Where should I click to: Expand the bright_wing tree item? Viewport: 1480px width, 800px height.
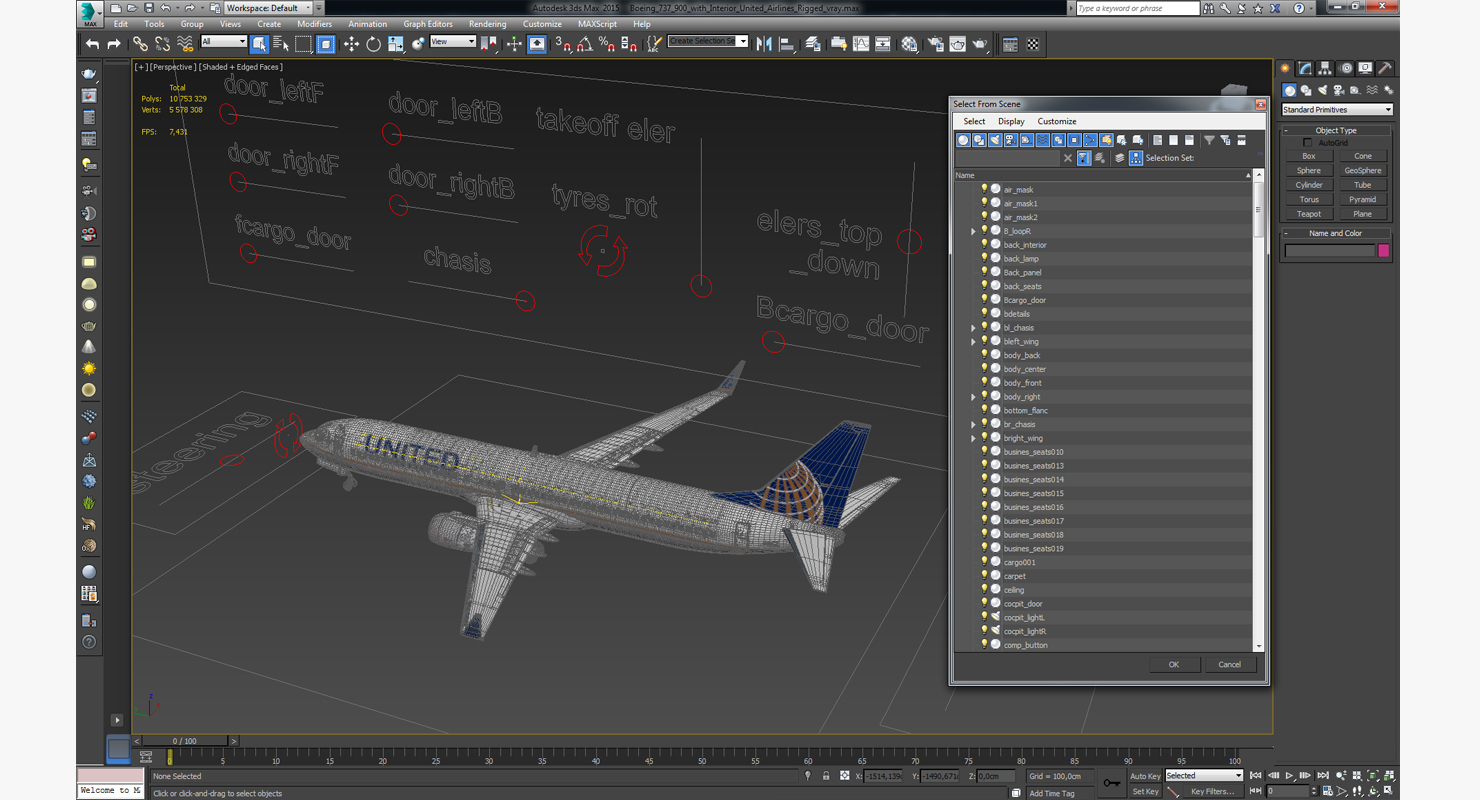pyautogui.click(x=973, y=438)
